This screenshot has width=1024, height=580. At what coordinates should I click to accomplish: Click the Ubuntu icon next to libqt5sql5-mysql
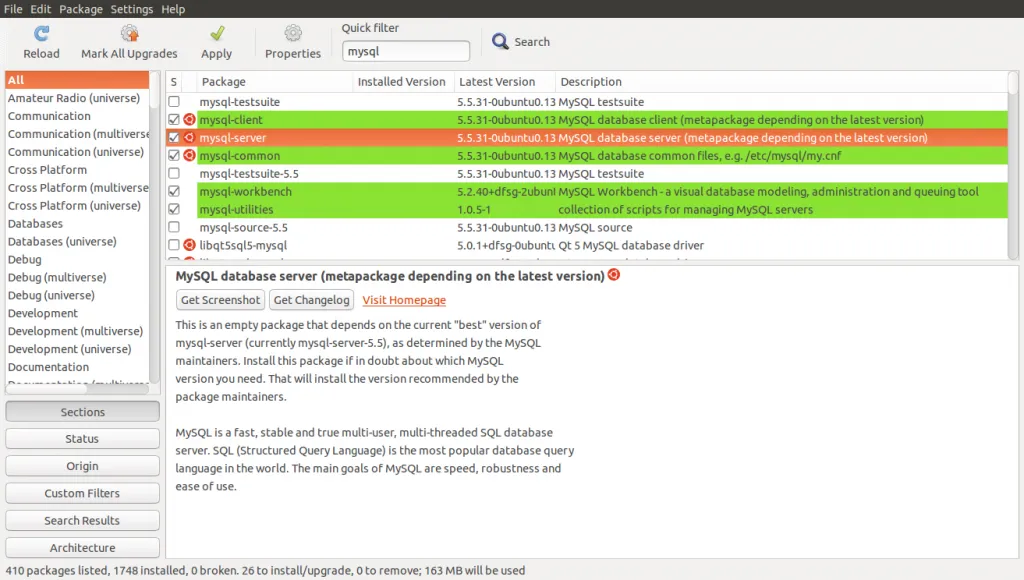pos(189,245)
